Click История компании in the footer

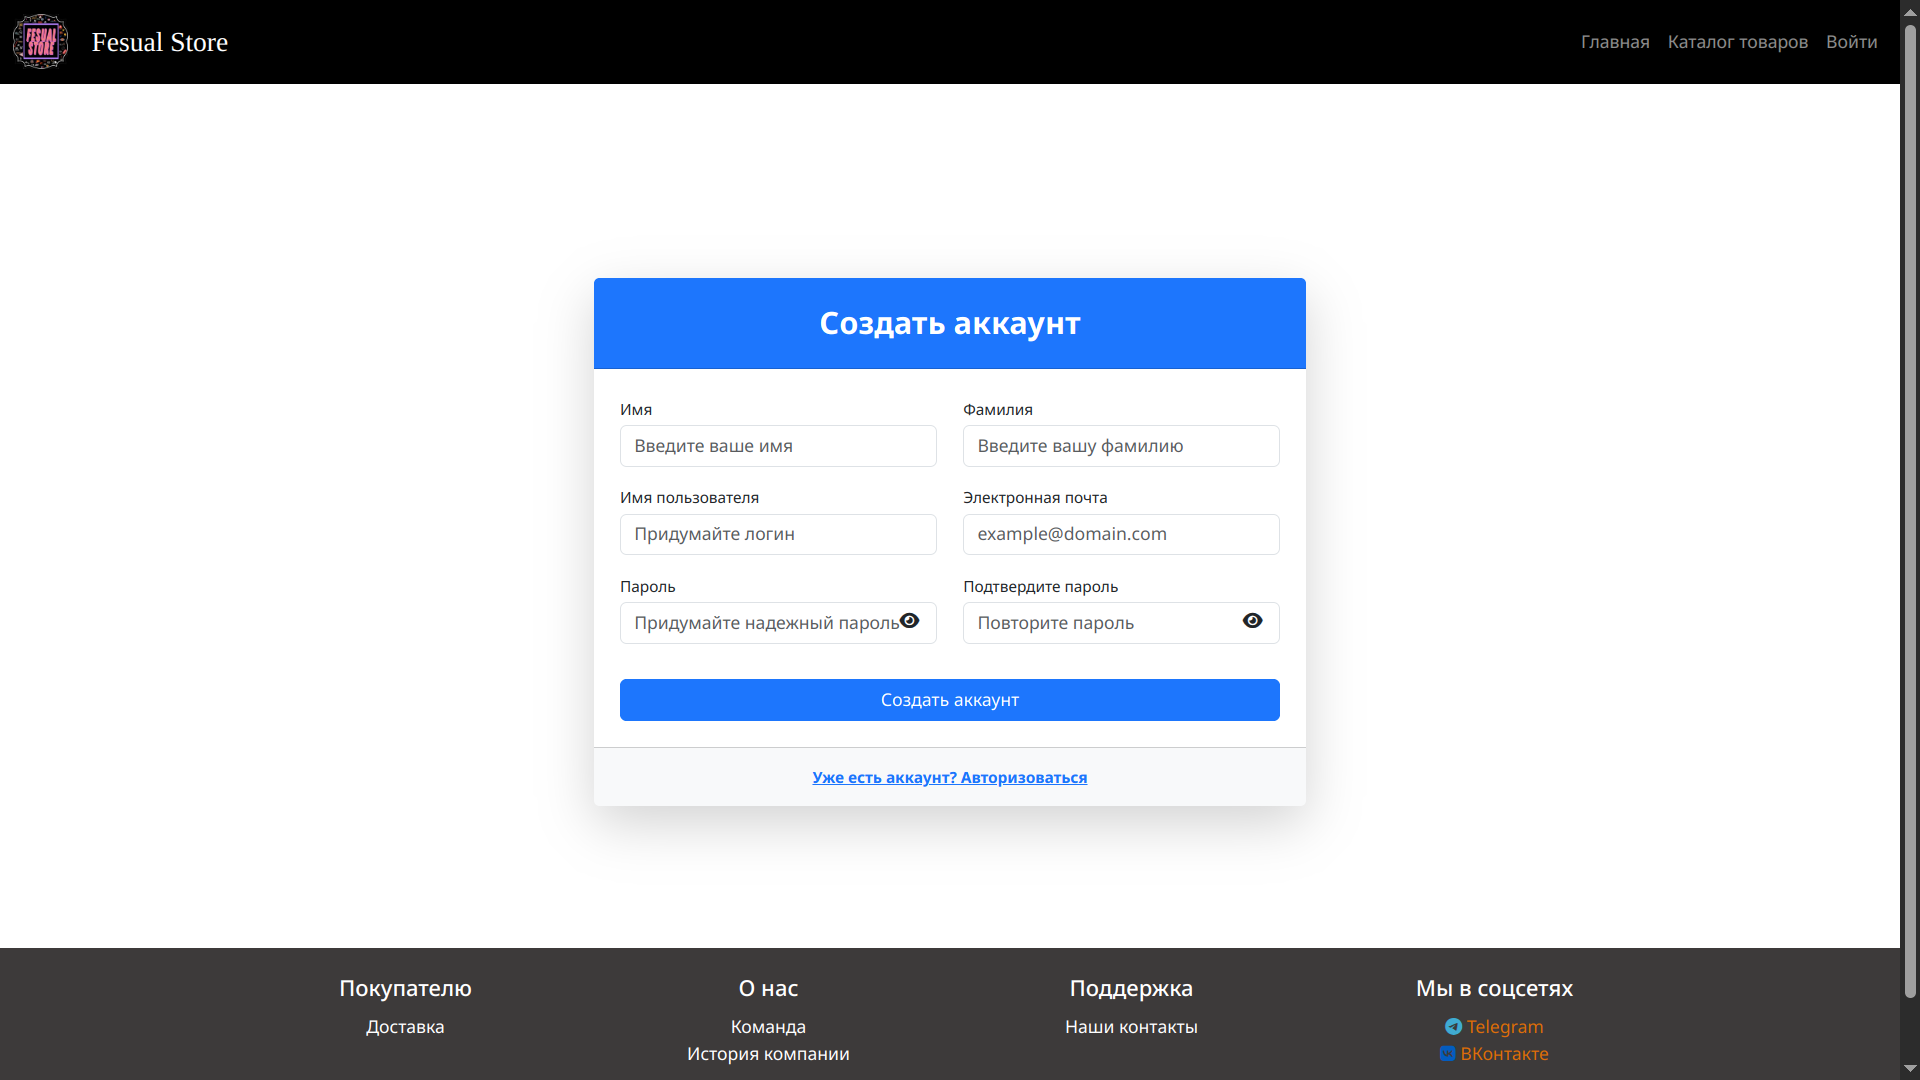coord(768,1054)
